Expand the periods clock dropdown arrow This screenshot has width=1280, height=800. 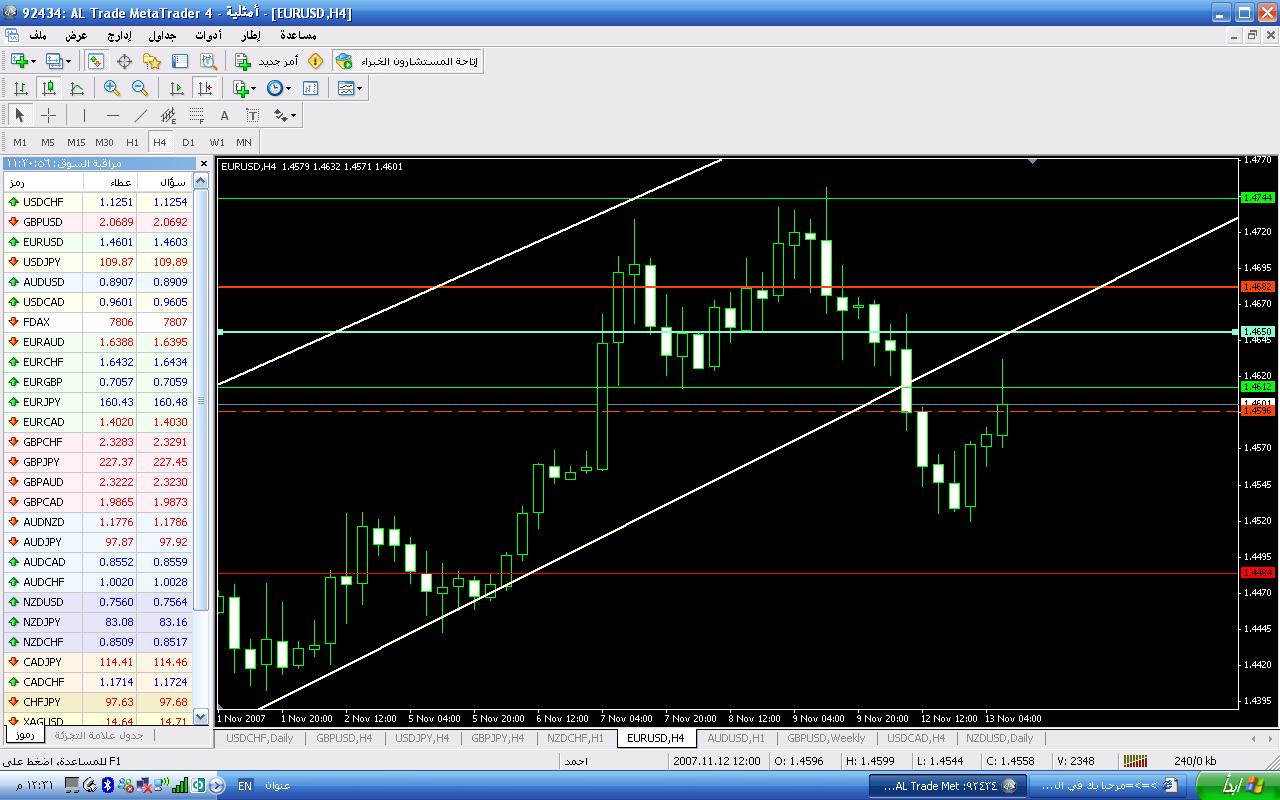pyautogui.click(x=289, y=88)
